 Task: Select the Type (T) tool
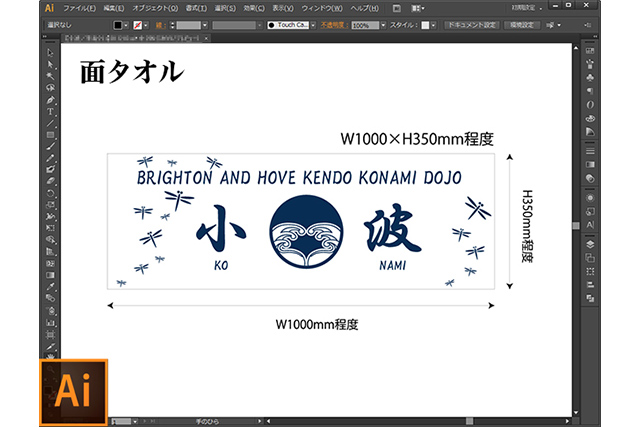coord(49,112)
